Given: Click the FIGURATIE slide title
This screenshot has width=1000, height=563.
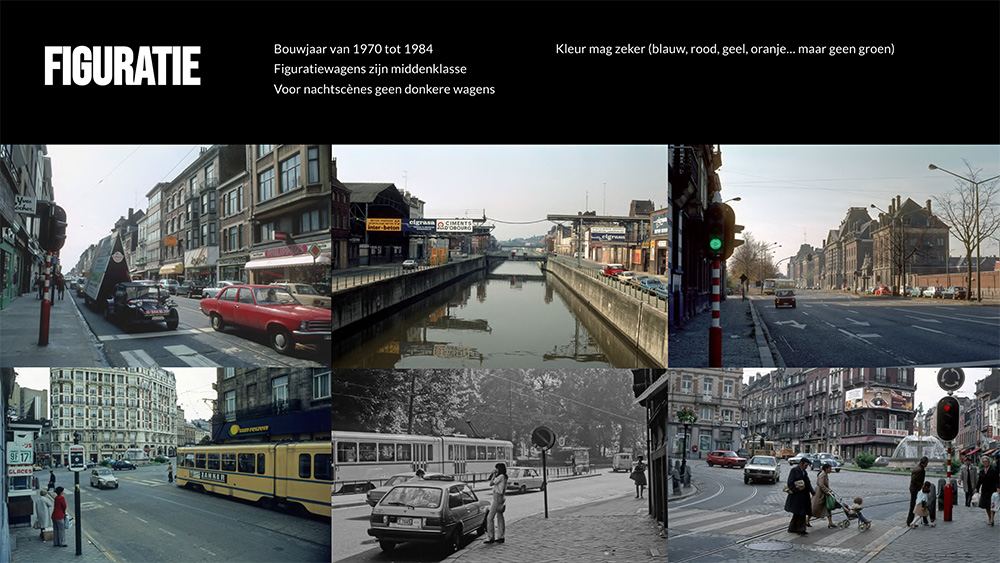Looking at the screenshot, I should 122,66.
